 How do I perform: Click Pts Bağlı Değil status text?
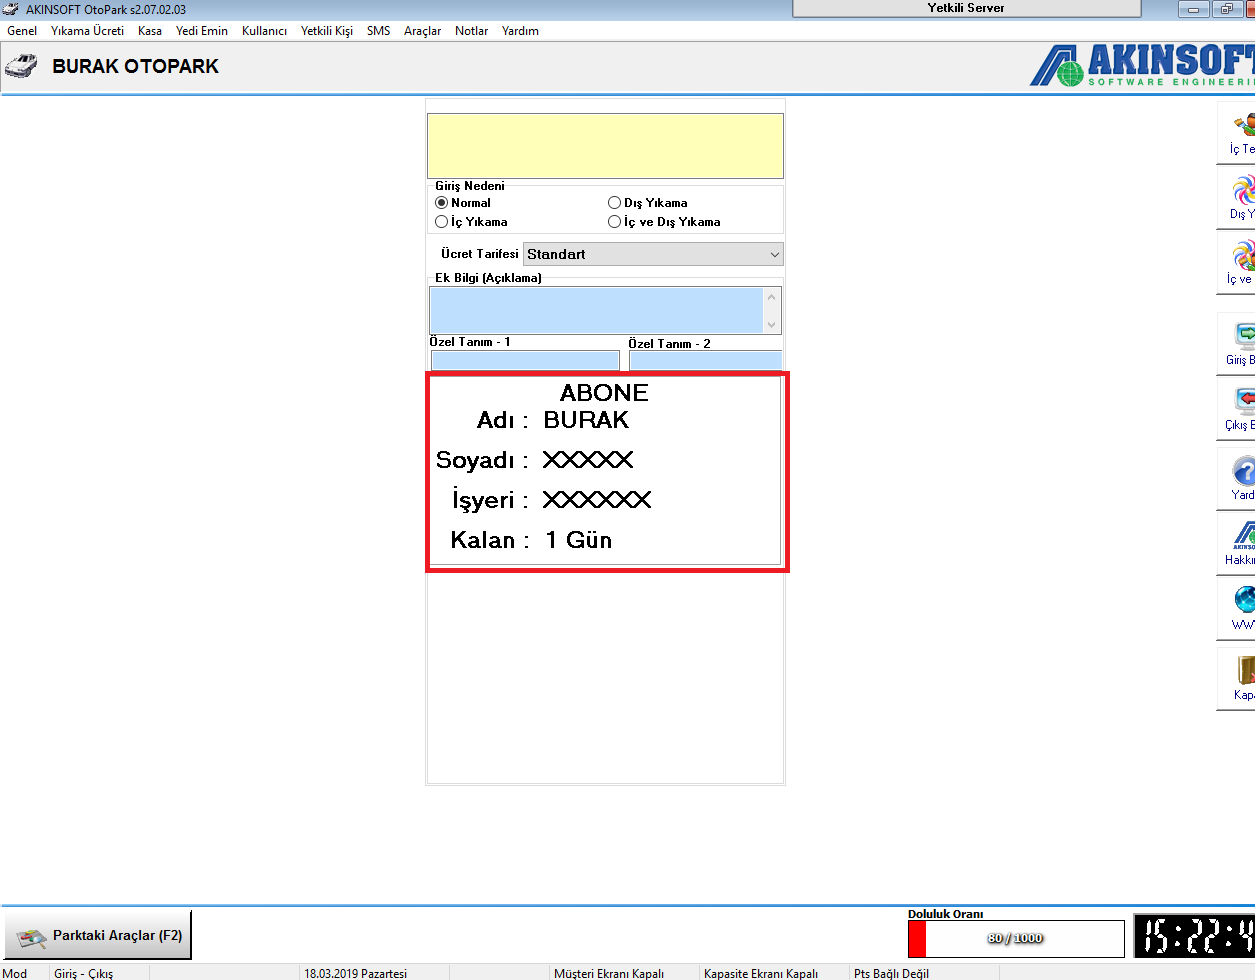[891, 973]
